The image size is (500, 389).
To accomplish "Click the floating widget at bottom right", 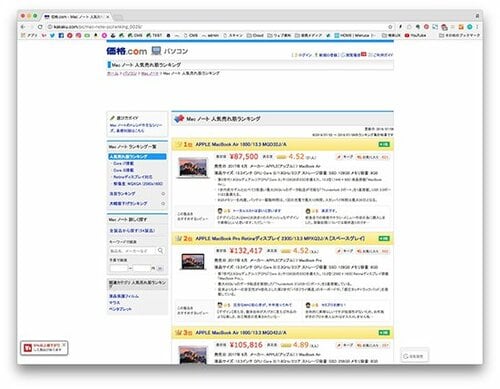I will [x=414, y=356].
